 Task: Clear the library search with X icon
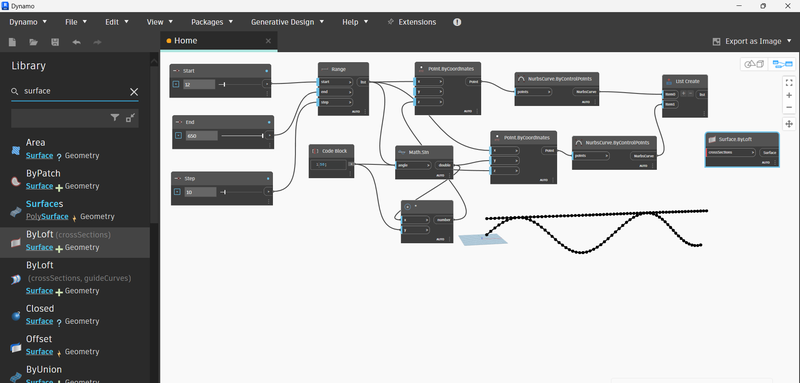click(134, 92)
